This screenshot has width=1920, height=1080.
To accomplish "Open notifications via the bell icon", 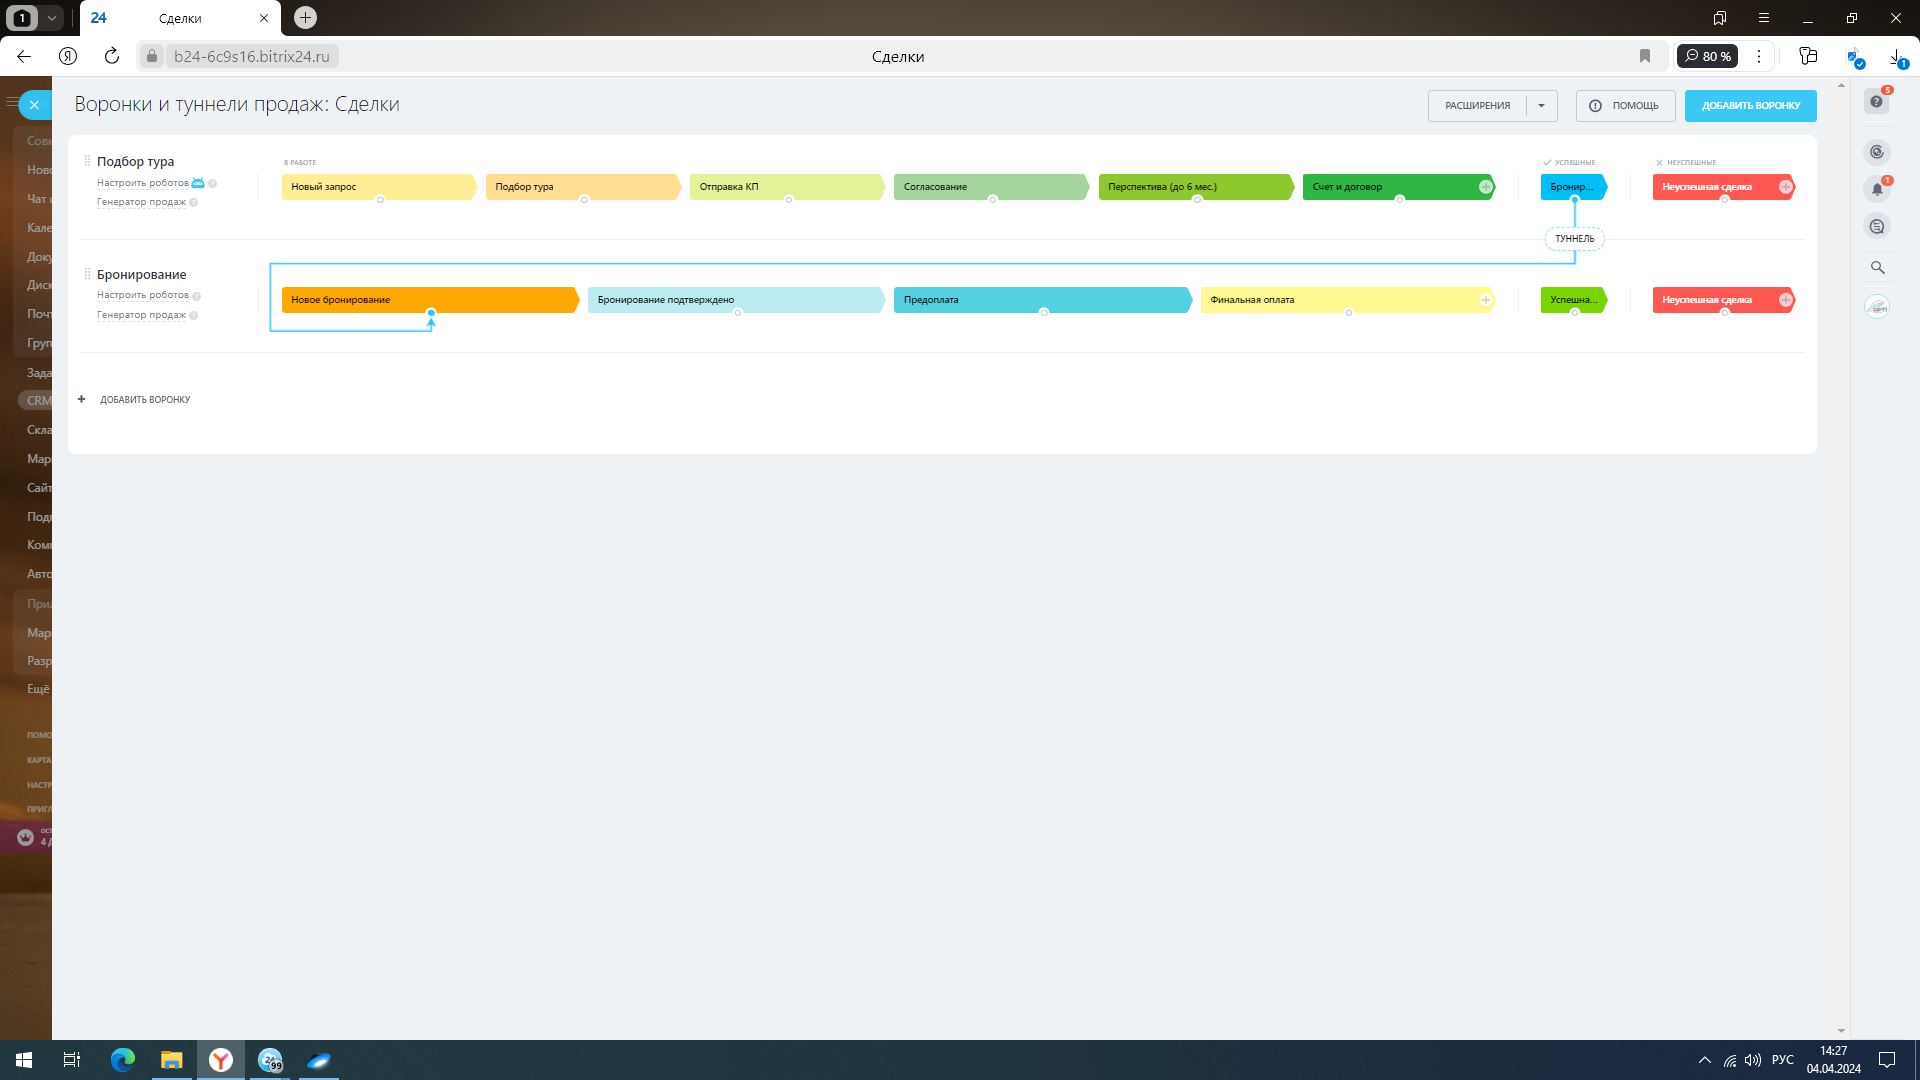I will click(x=1877, y=189).
